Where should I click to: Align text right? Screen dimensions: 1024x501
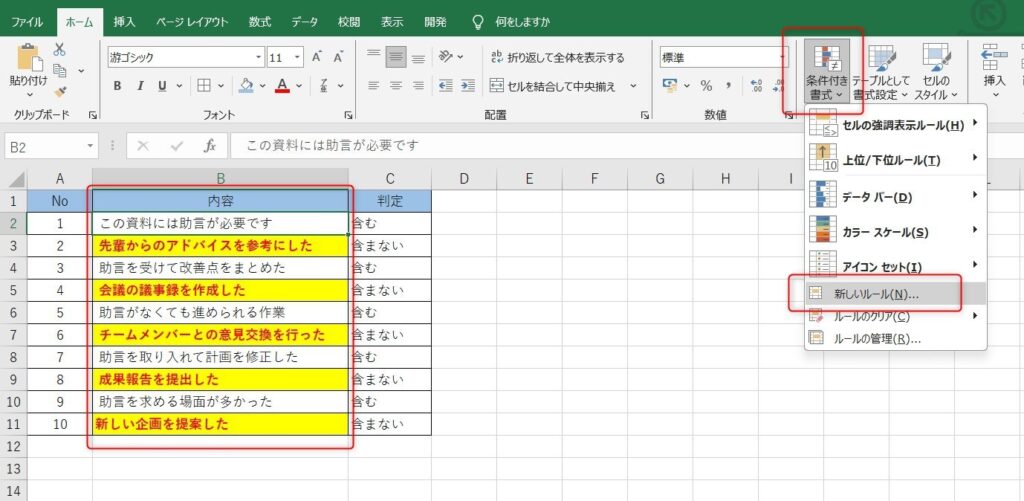click(x=418, y=86)
